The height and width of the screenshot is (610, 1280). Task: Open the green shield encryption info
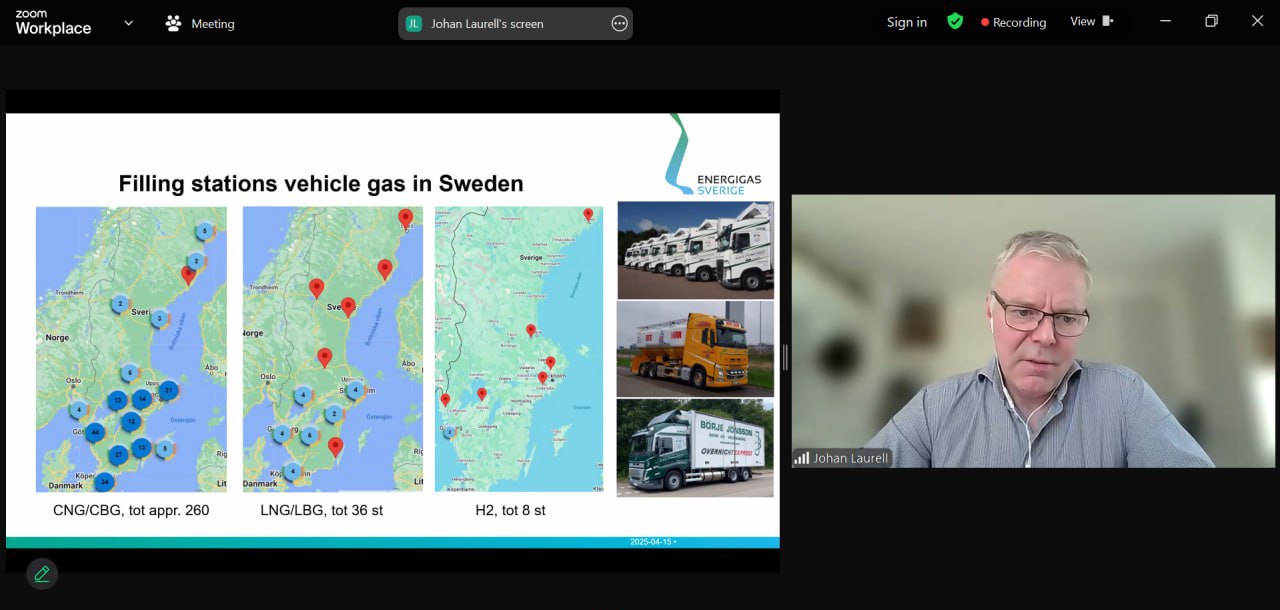955,21
